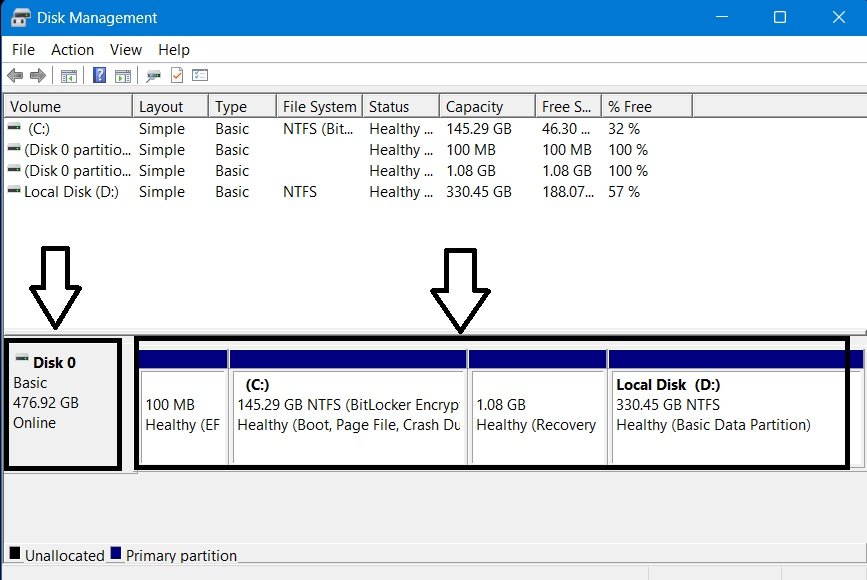
Task: Sort by the Status column header
Action: tap(401, 106)
